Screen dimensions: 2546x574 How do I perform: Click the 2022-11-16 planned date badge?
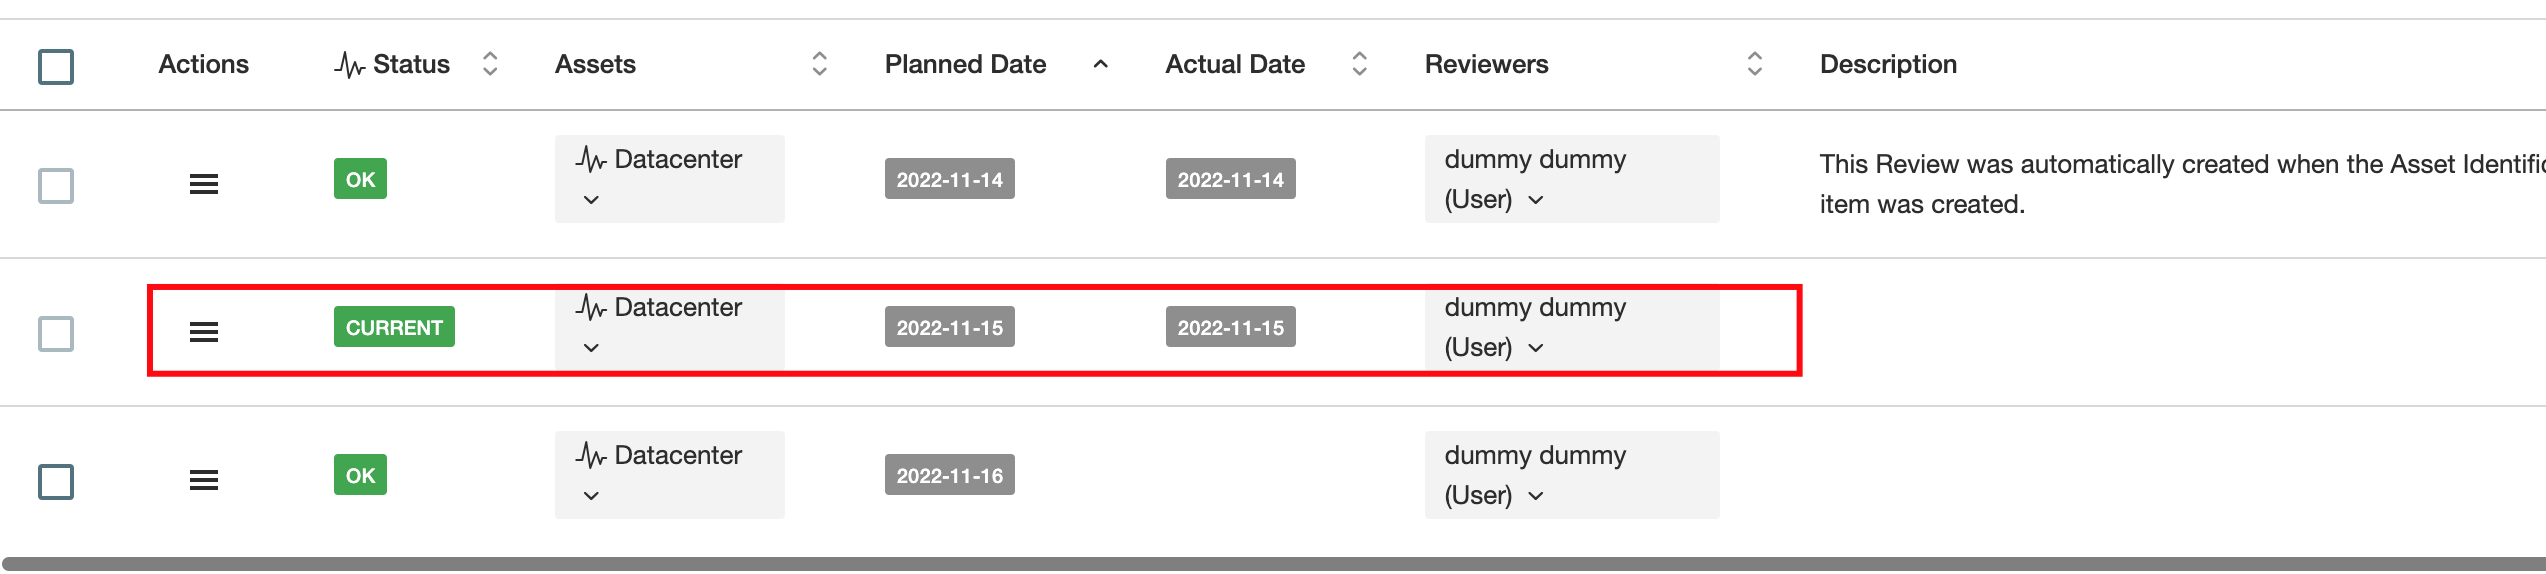(x=949, y=475)
